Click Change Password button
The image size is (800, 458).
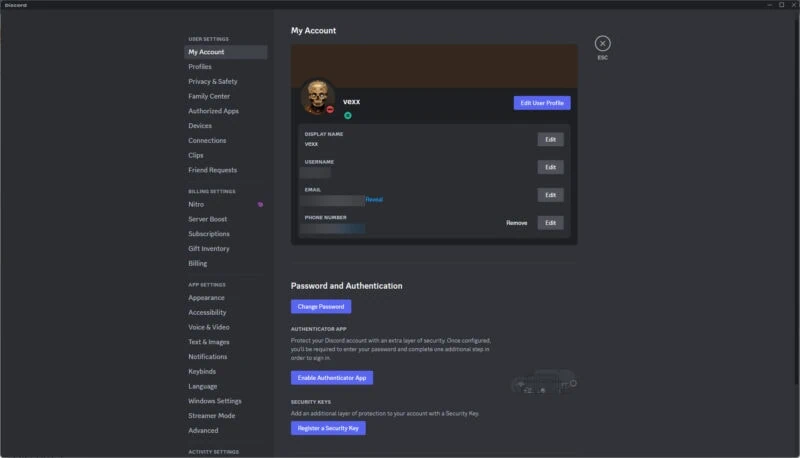tap(321, 307)
